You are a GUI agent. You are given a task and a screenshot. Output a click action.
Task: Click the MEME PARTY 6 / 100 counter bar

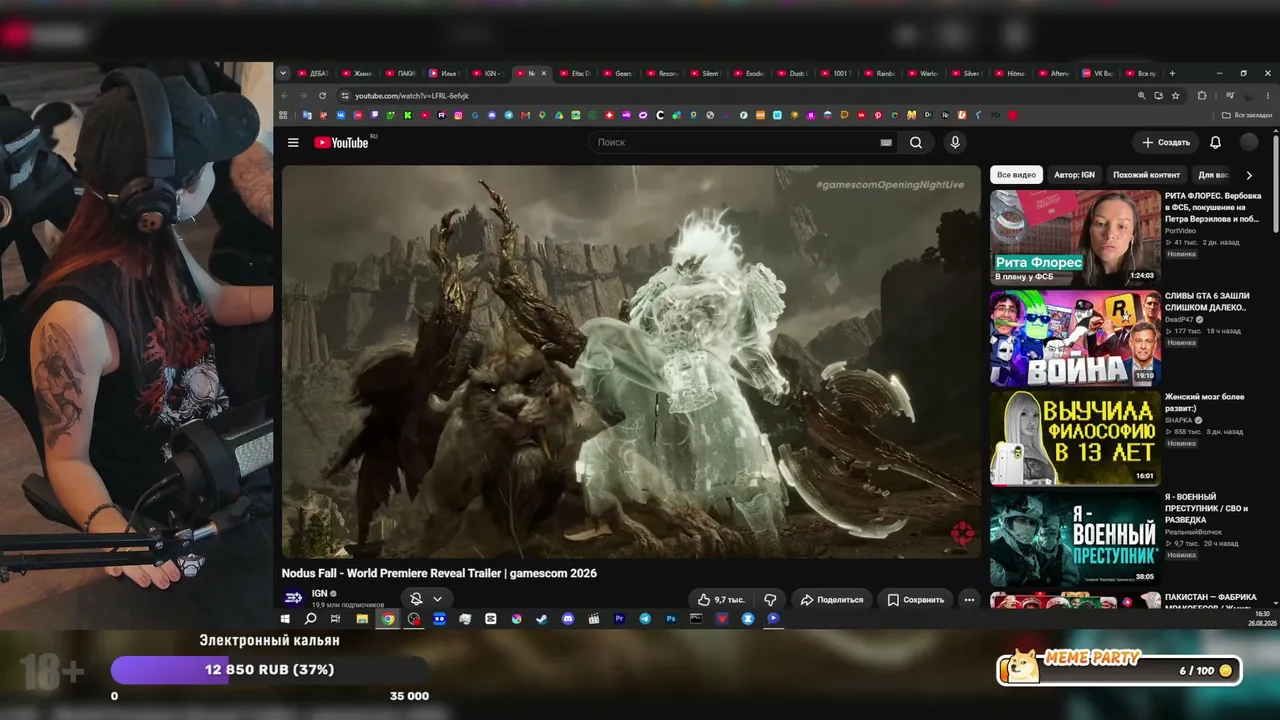[1120, 670]
